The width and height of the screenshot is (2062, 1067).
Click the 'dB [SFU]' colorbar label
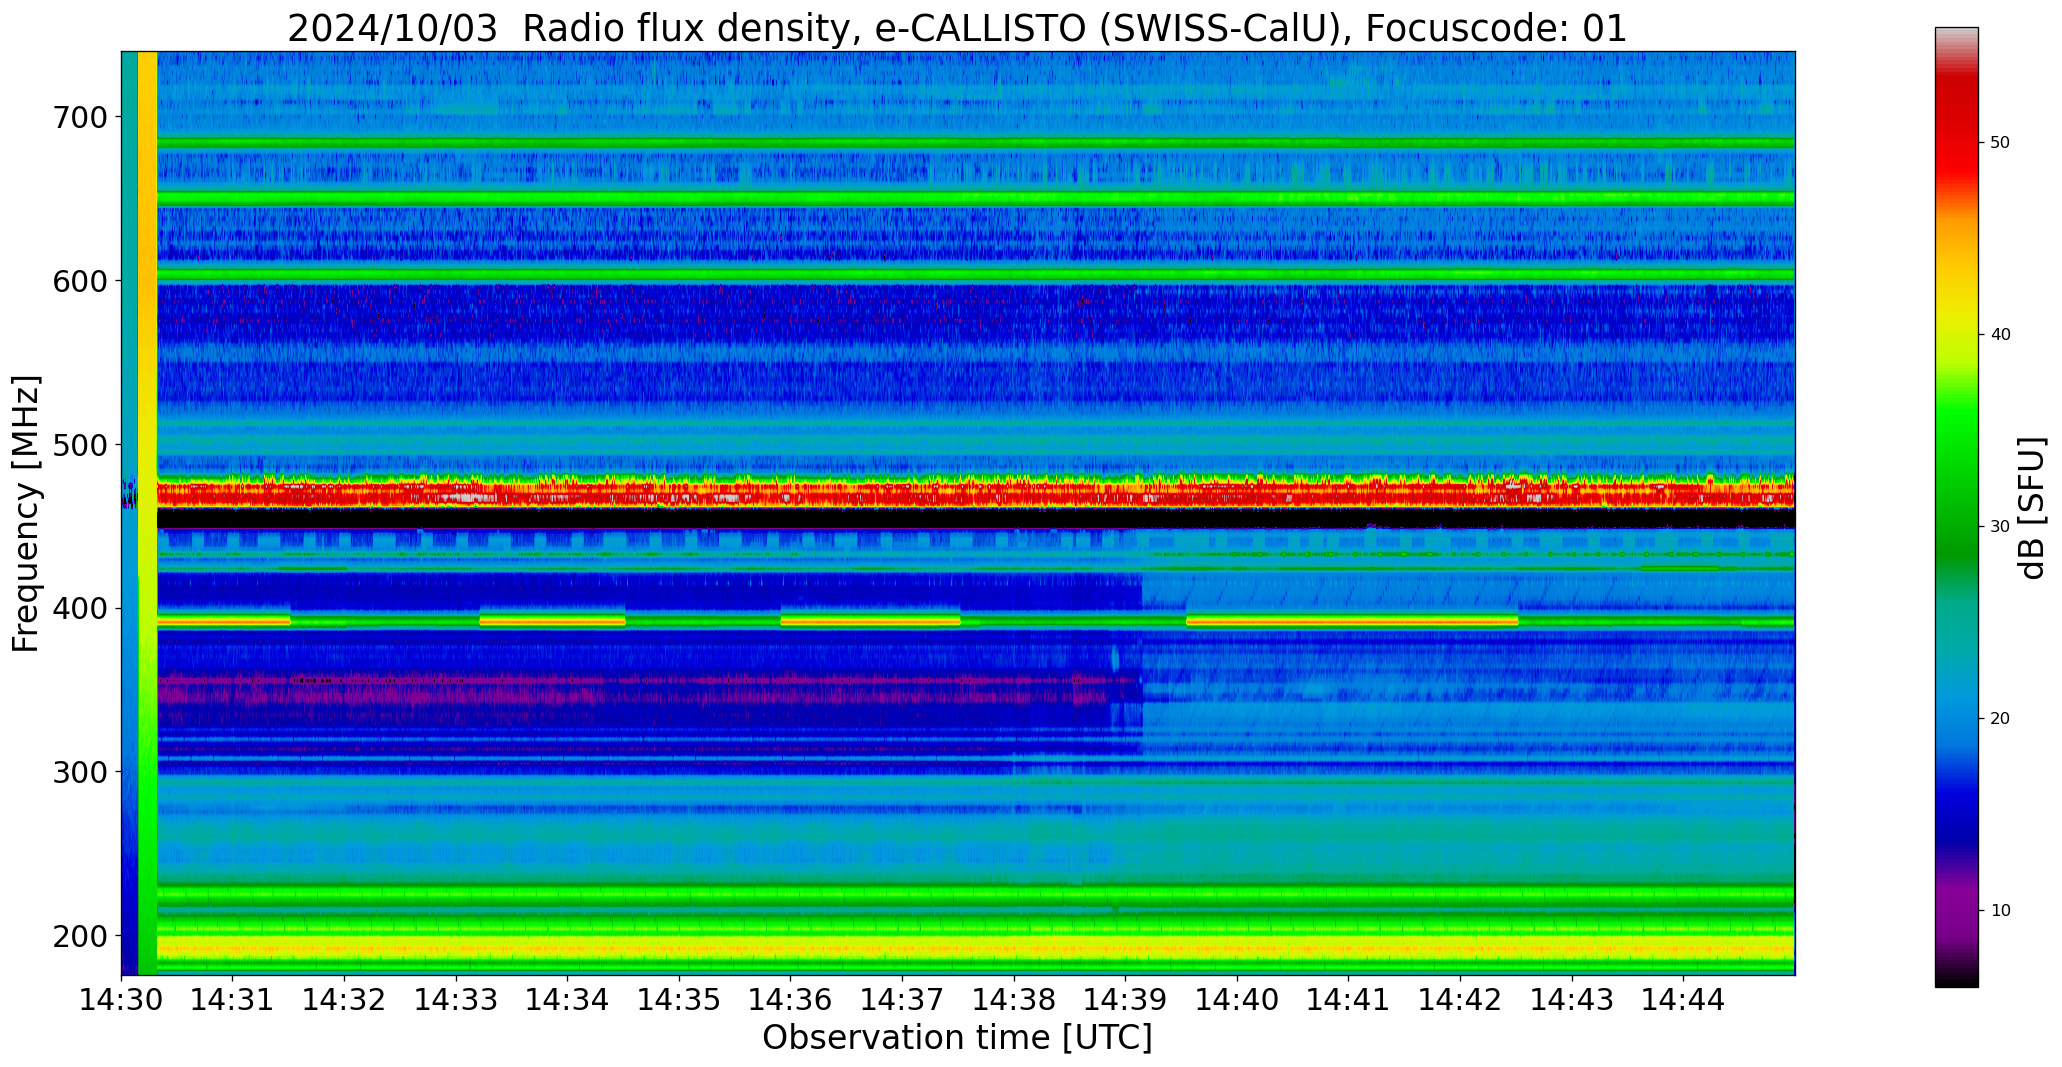point(2031,507)
